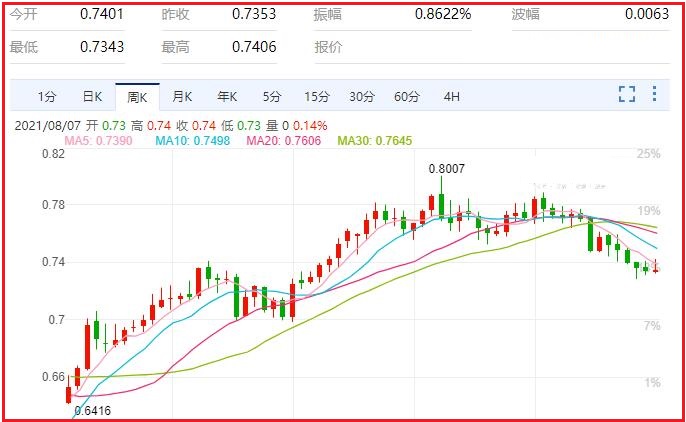Click the MA30: 0.7645 legend label
The width and height of the screenshot is (686, 422).
coord(375,141)
